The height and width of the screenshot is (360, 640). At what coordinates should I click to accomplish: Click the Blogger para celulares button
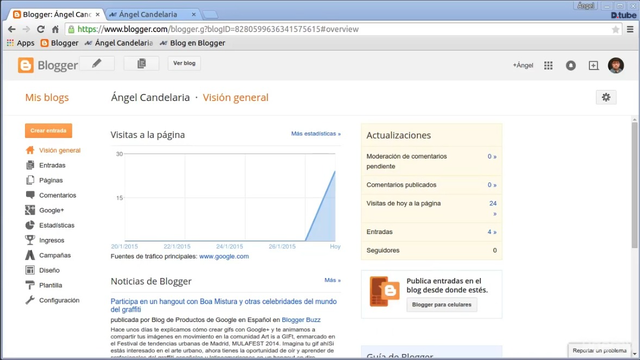tap(442, 304)
